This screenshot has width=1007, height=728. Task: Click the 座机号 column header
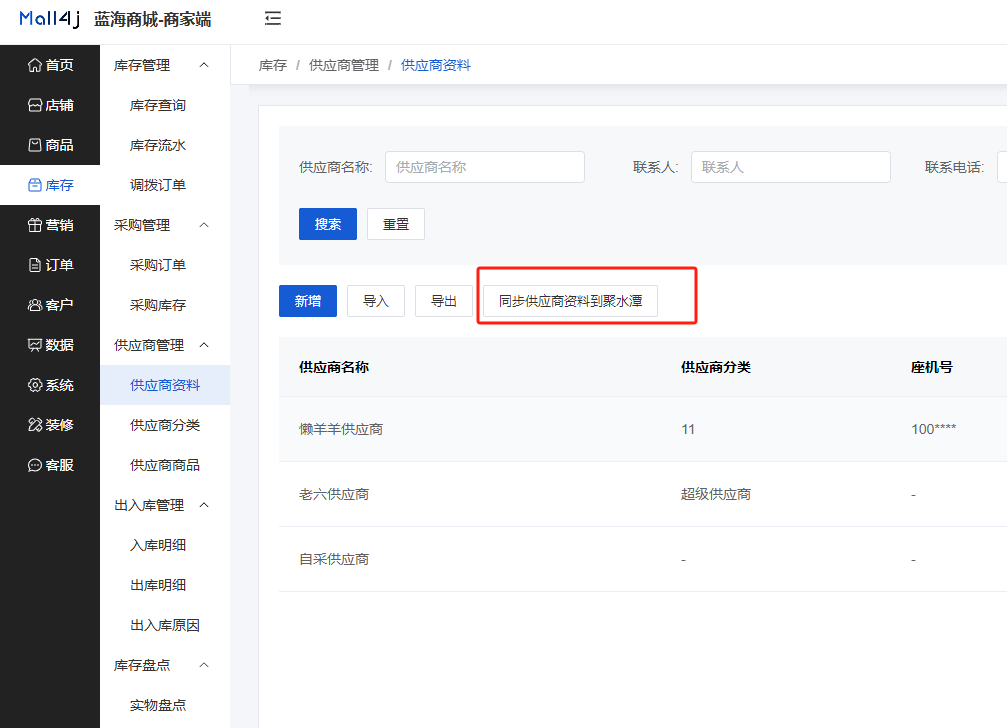(931, 367)
